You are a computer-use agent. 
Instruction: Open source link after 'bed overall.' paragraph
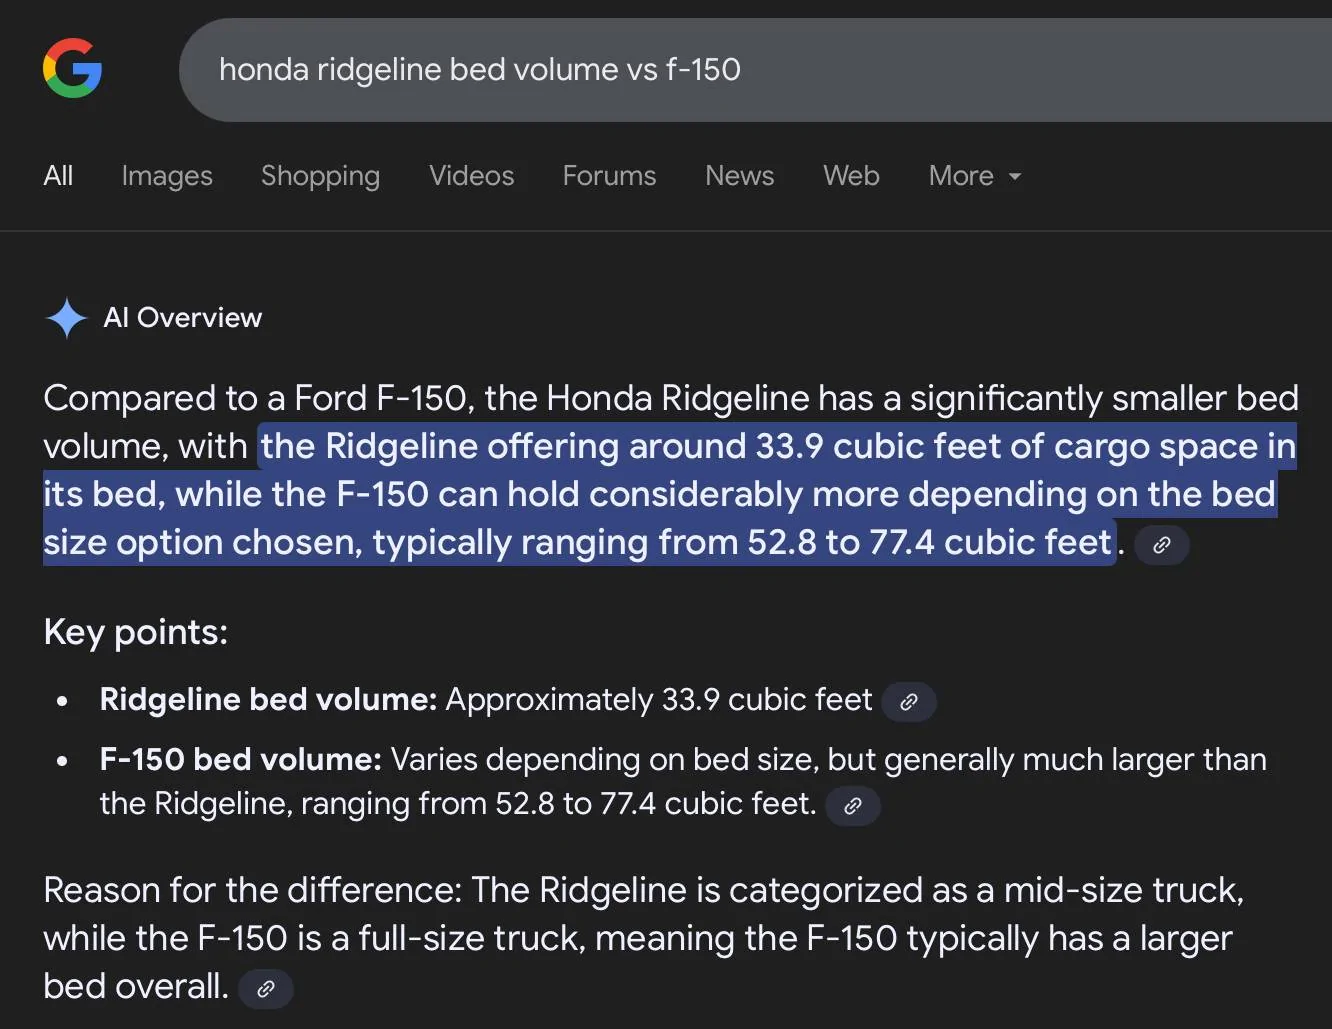pos(266,989)
